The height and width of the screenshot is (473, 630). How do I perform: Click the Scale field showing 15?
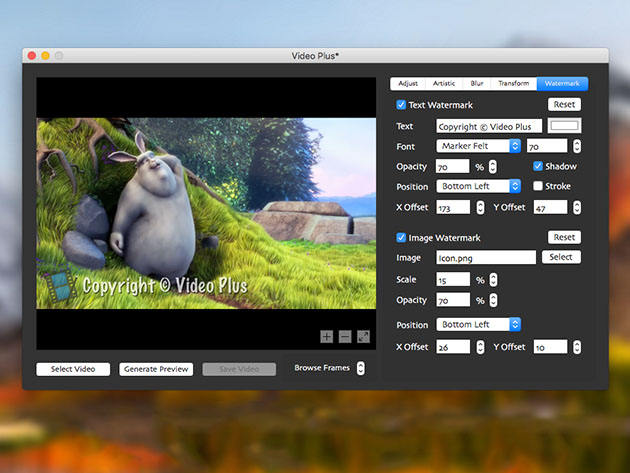coord(453,280)
